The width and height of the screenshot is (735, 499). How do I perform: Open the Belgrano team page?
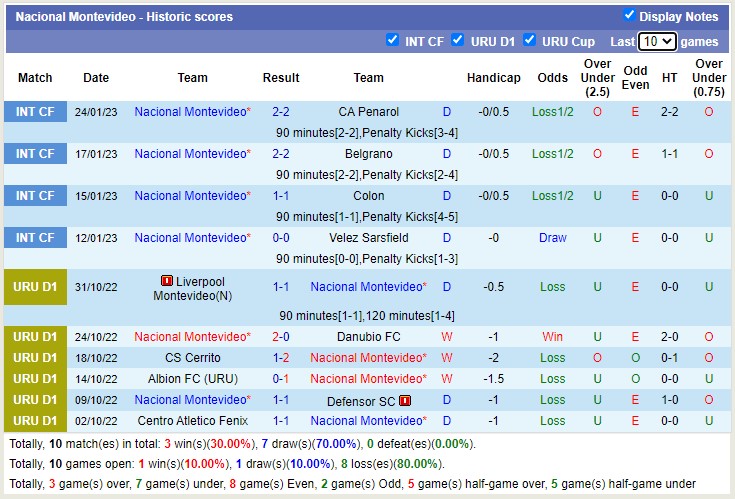[x=368, y=154]
